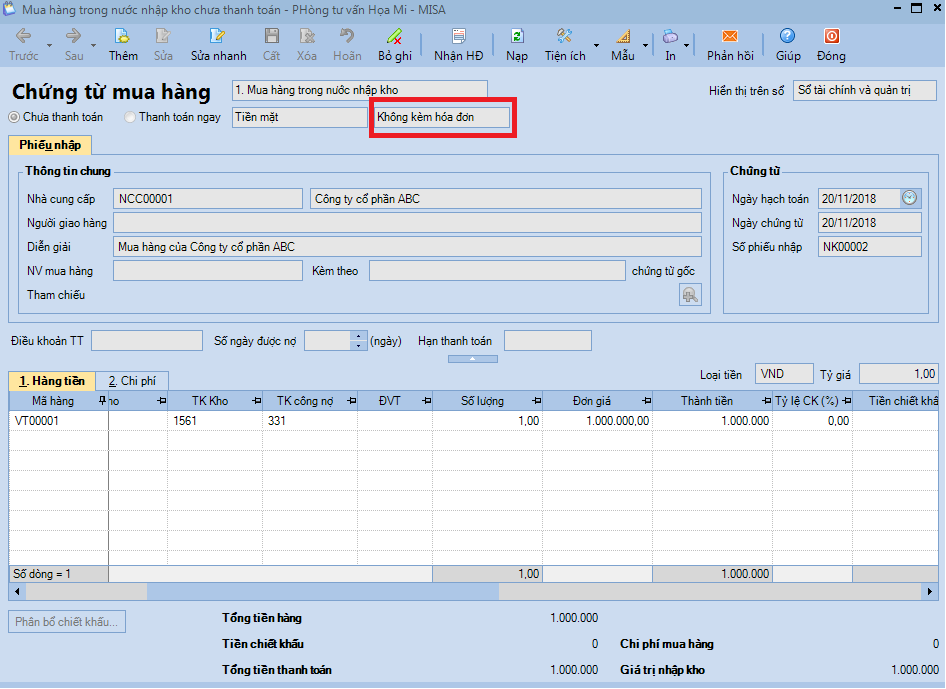The width and height of the screenshot is (946, 689).
Task: Collapse header section with up-arrow bar
Action: 473,358
